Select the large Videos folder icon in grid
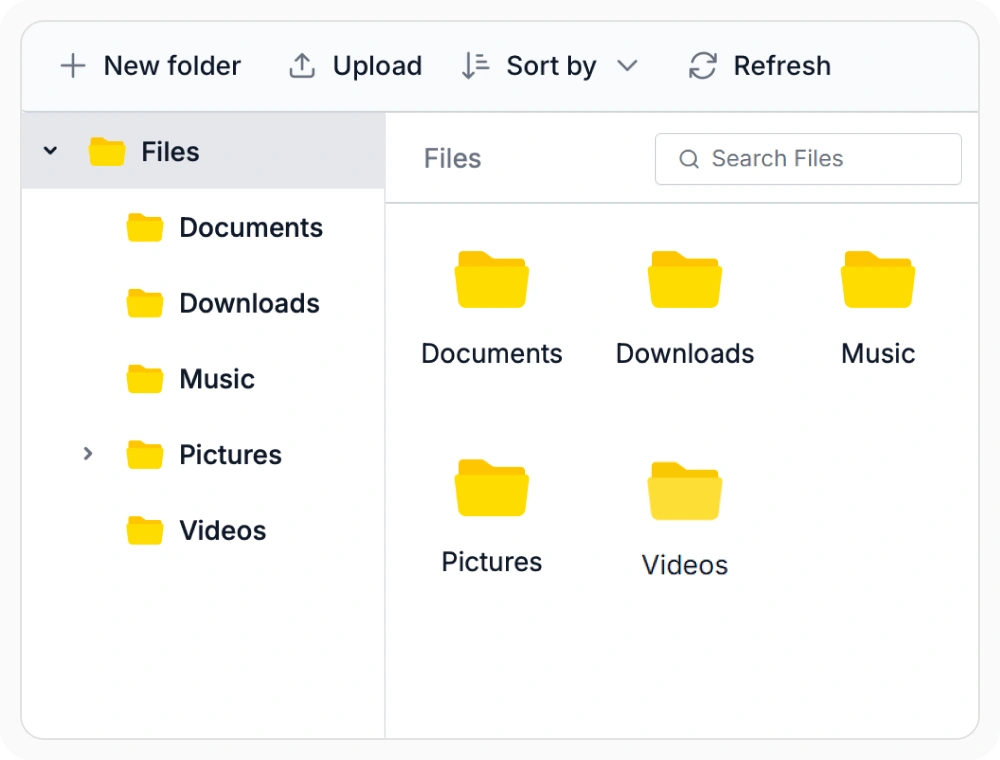1000x760 pixels. click(685, 491)
